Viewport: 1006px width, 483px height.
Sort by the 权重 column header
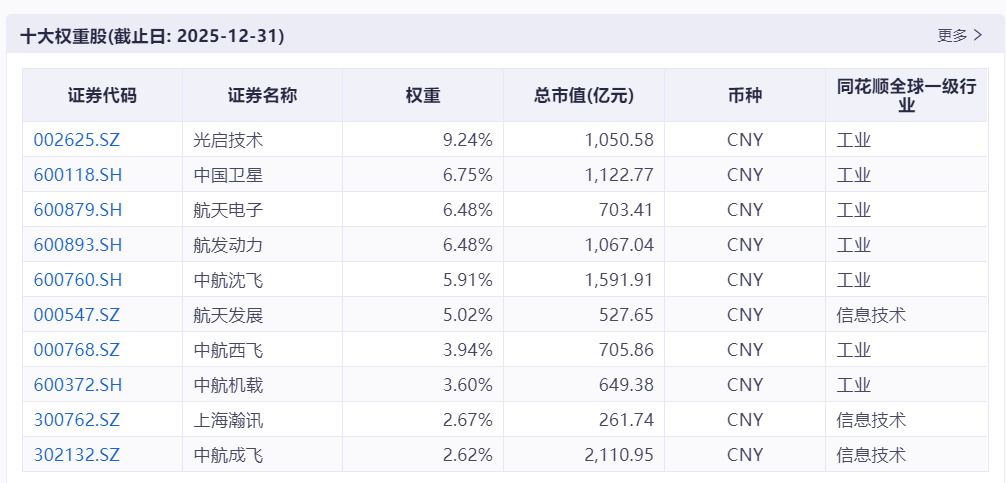(x=423, y=96)
